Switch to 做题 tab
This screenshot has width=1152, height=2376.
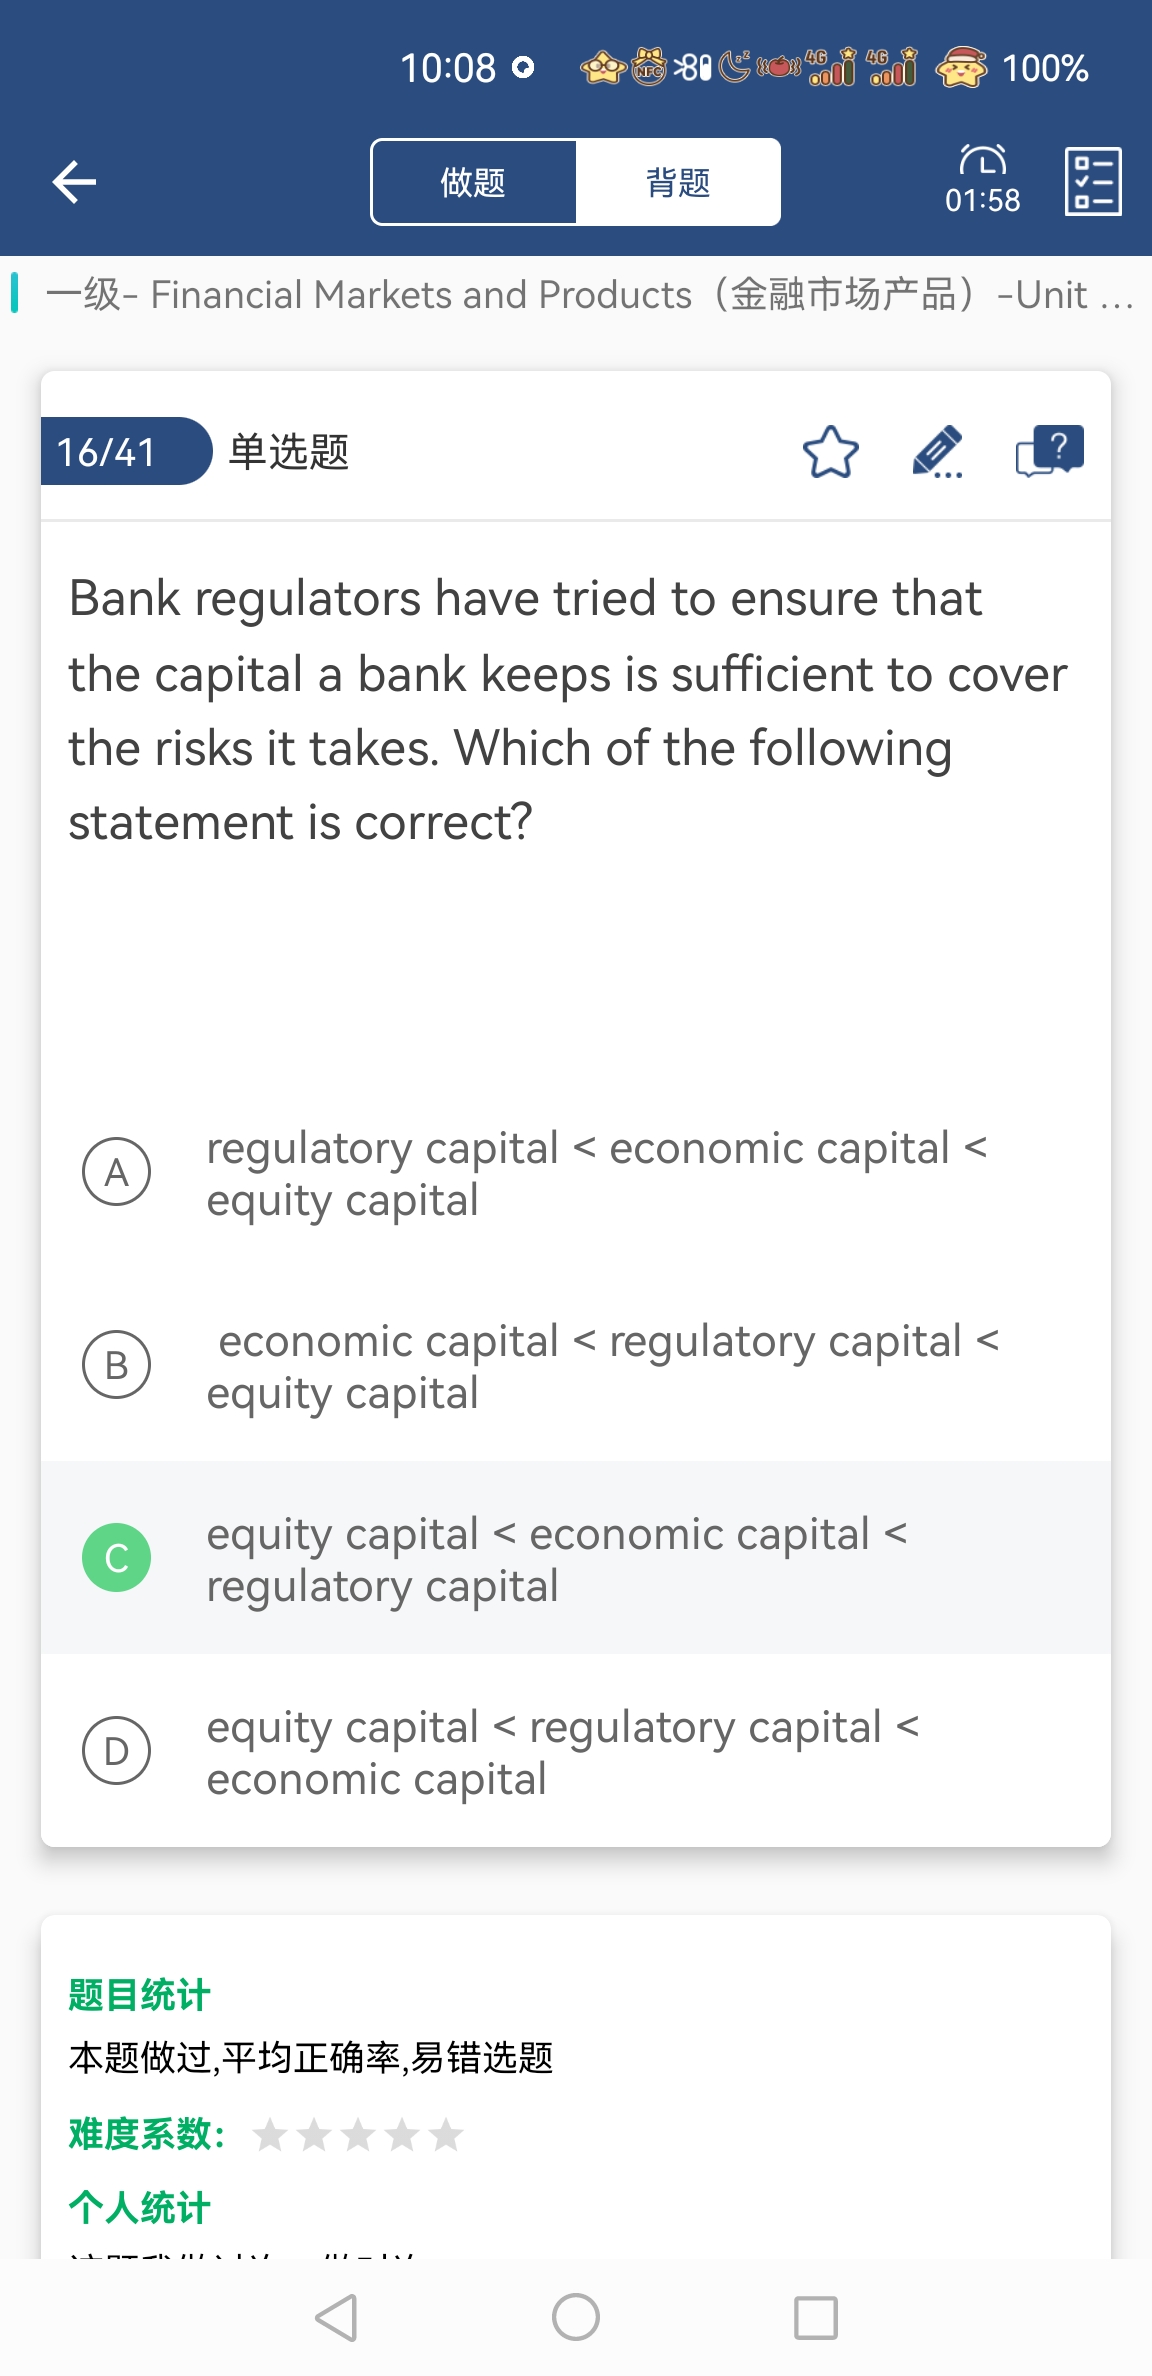[474, 182]
